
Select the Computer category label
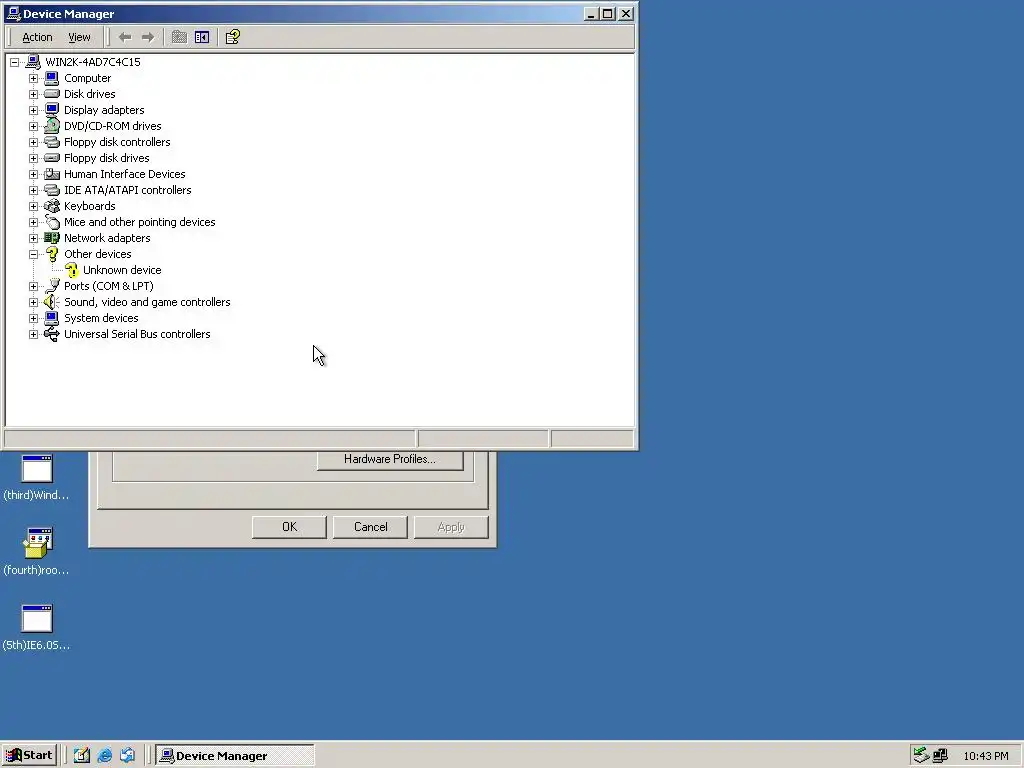point(88,78)
